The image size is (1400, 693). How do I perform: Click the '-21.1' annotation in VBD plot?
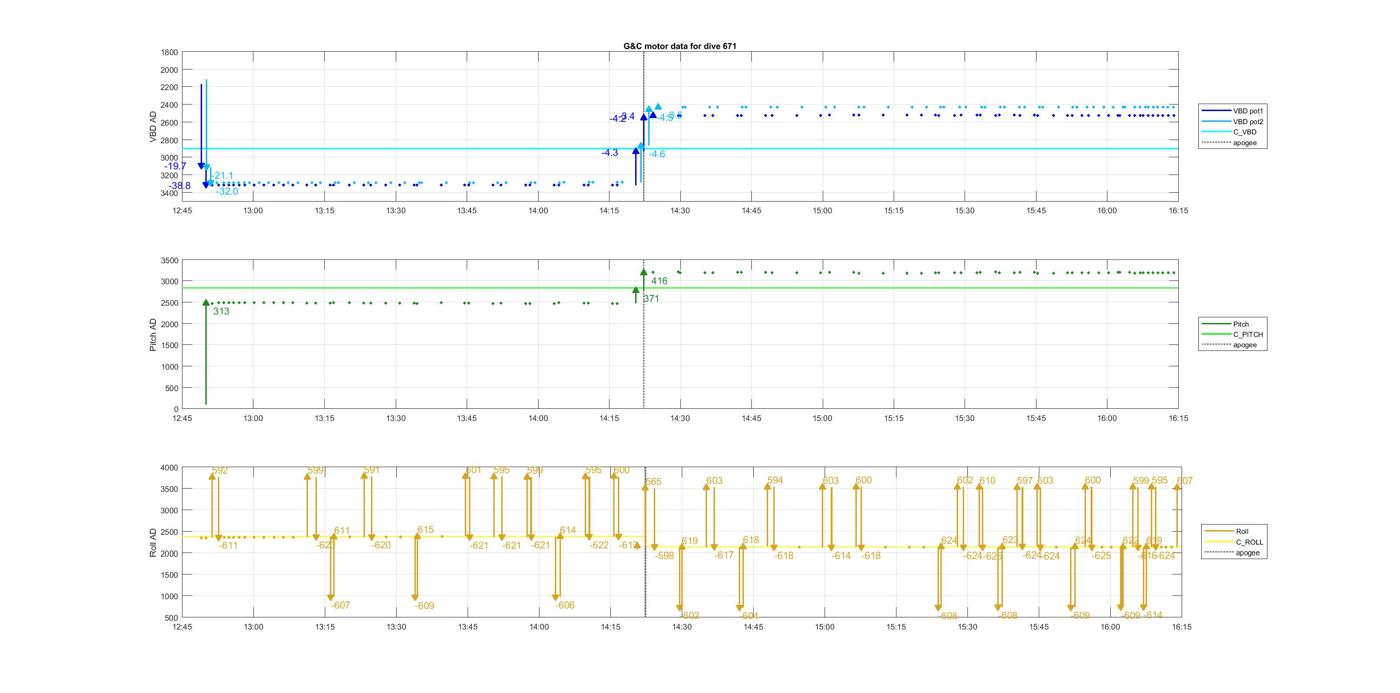(222, 176)
